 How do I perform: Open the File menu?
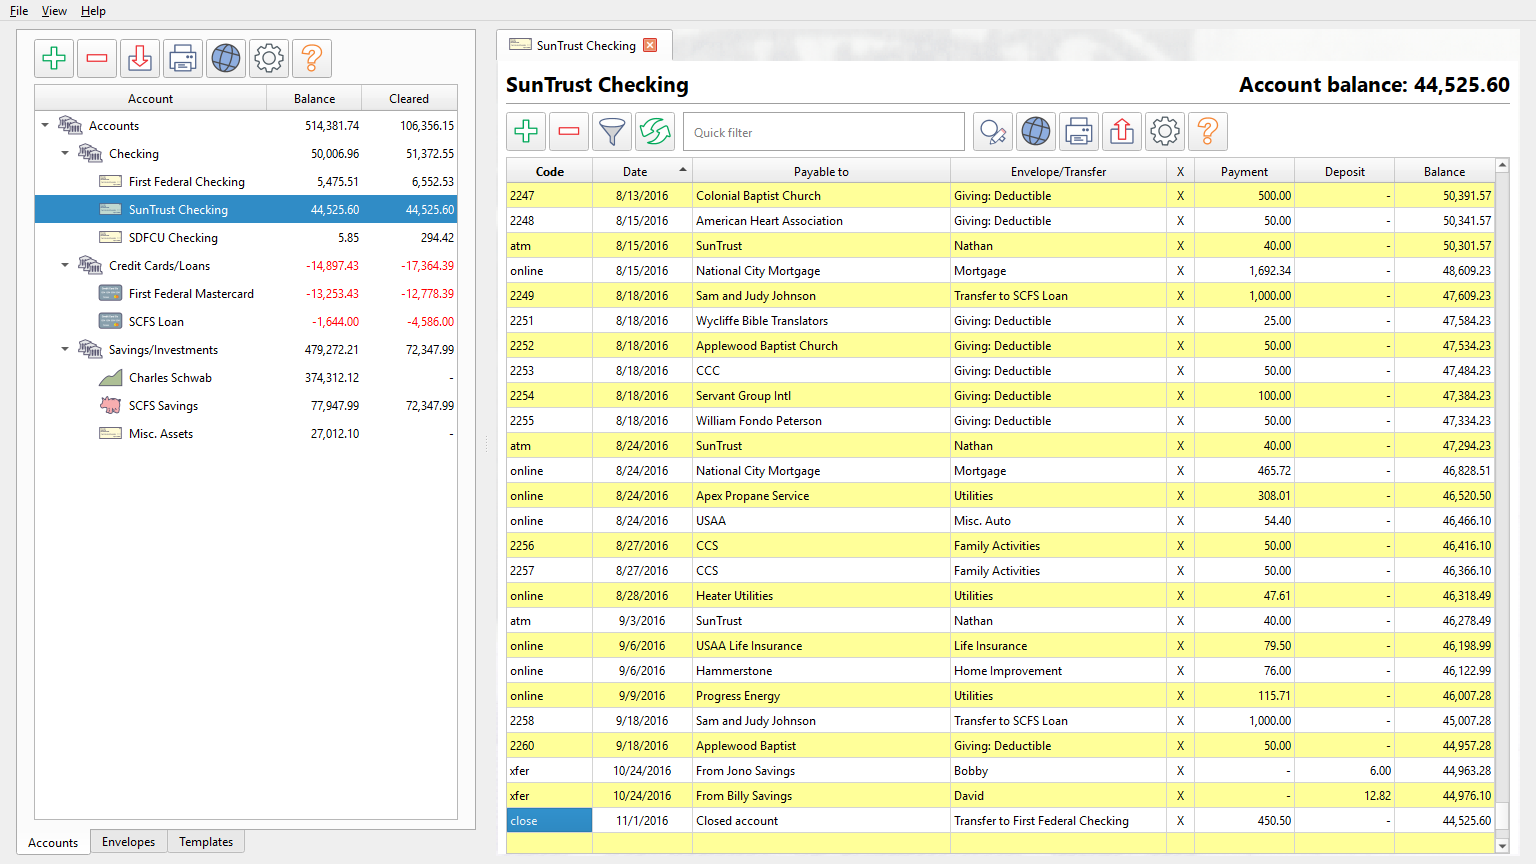(x=19, y=11)
